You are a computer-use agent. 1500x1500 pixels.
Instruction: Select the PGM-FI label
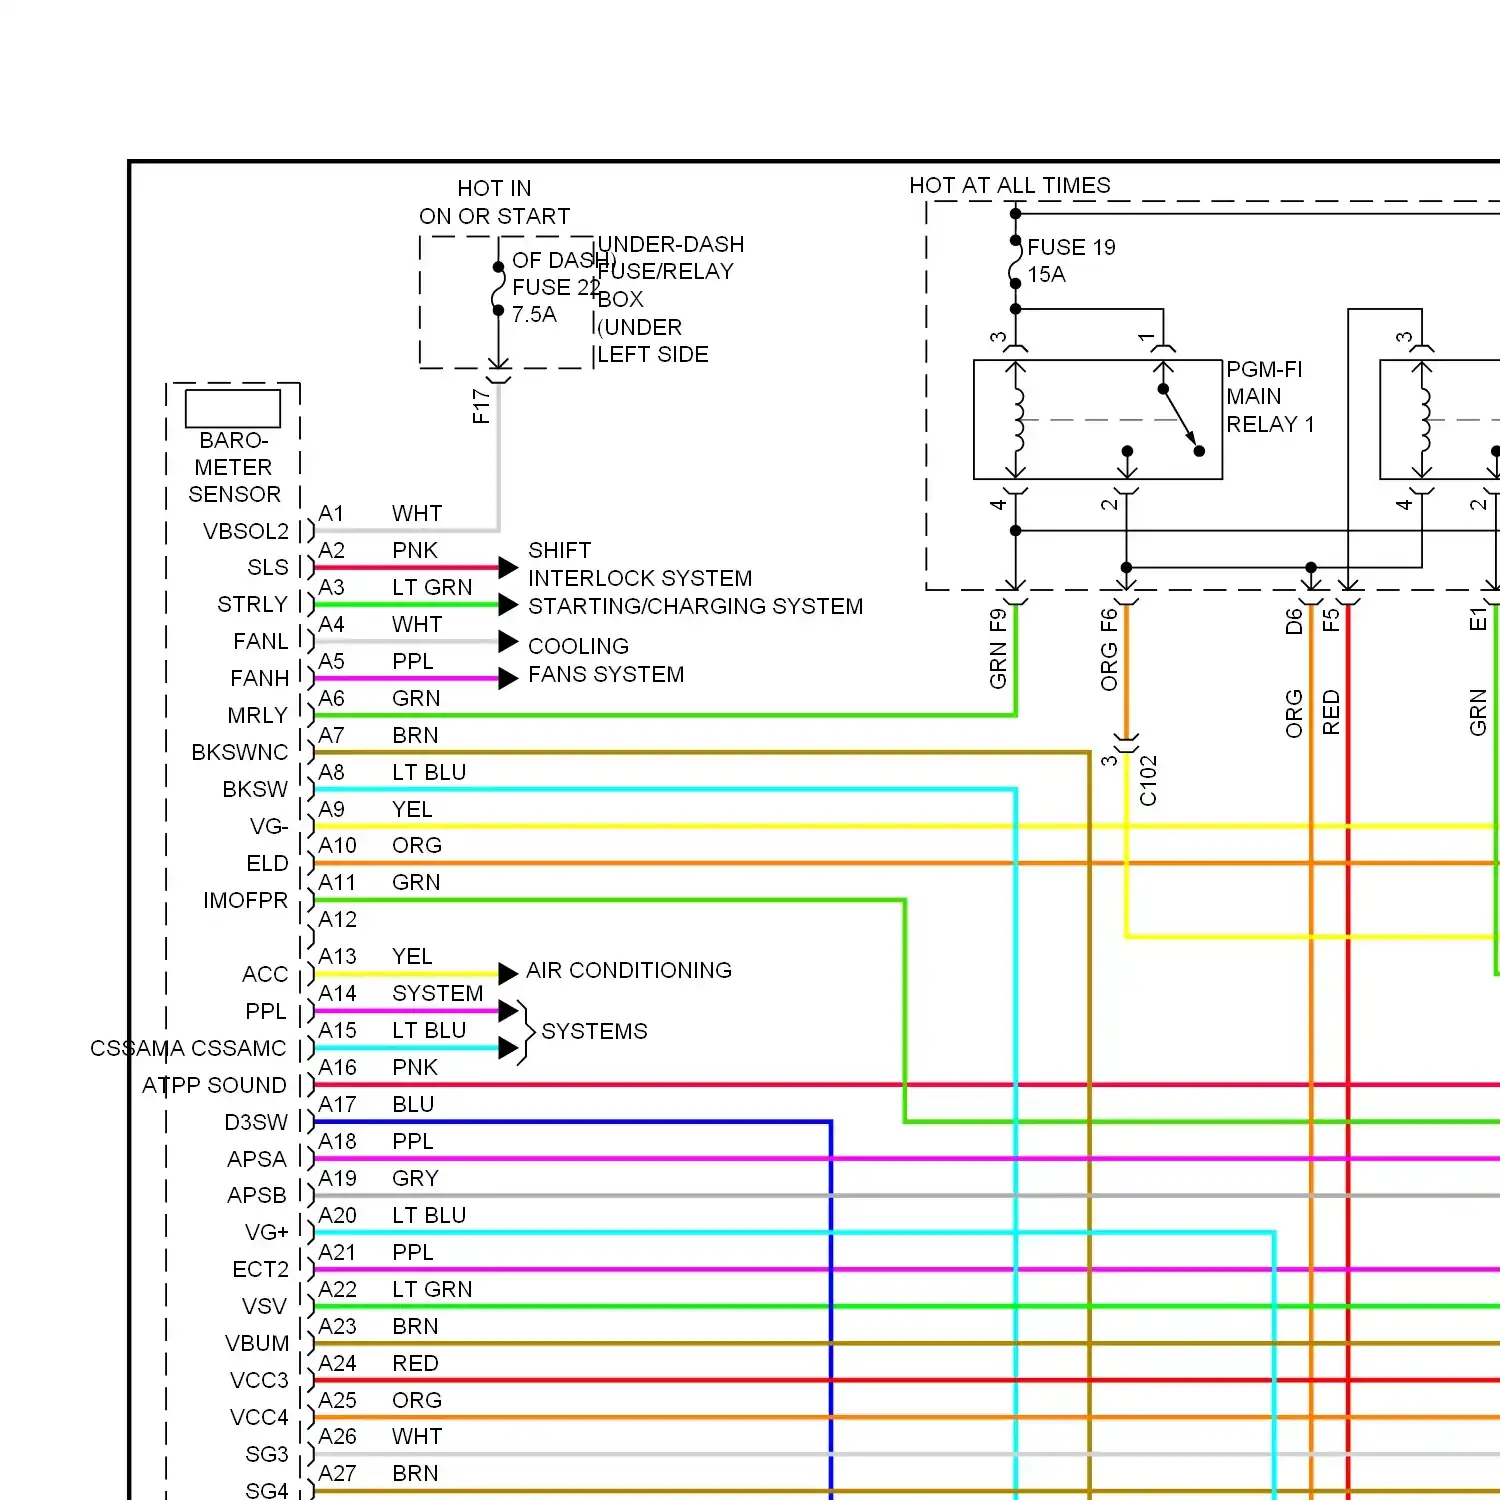click(1264, 369)
